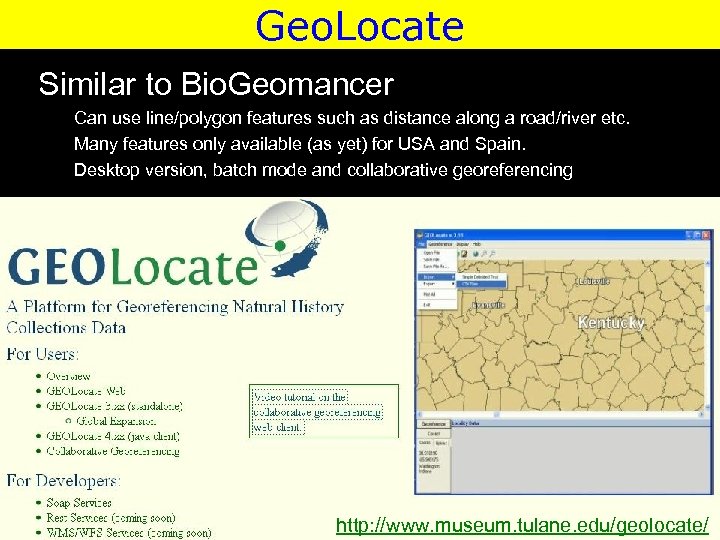
Task: Open the video tutorial link in the box
Action: pos(317,412)
